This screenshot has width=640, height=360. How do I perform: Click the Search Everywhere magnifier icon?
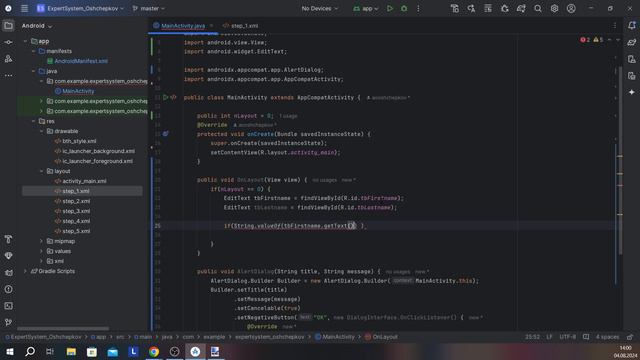[x=538, y=8]
